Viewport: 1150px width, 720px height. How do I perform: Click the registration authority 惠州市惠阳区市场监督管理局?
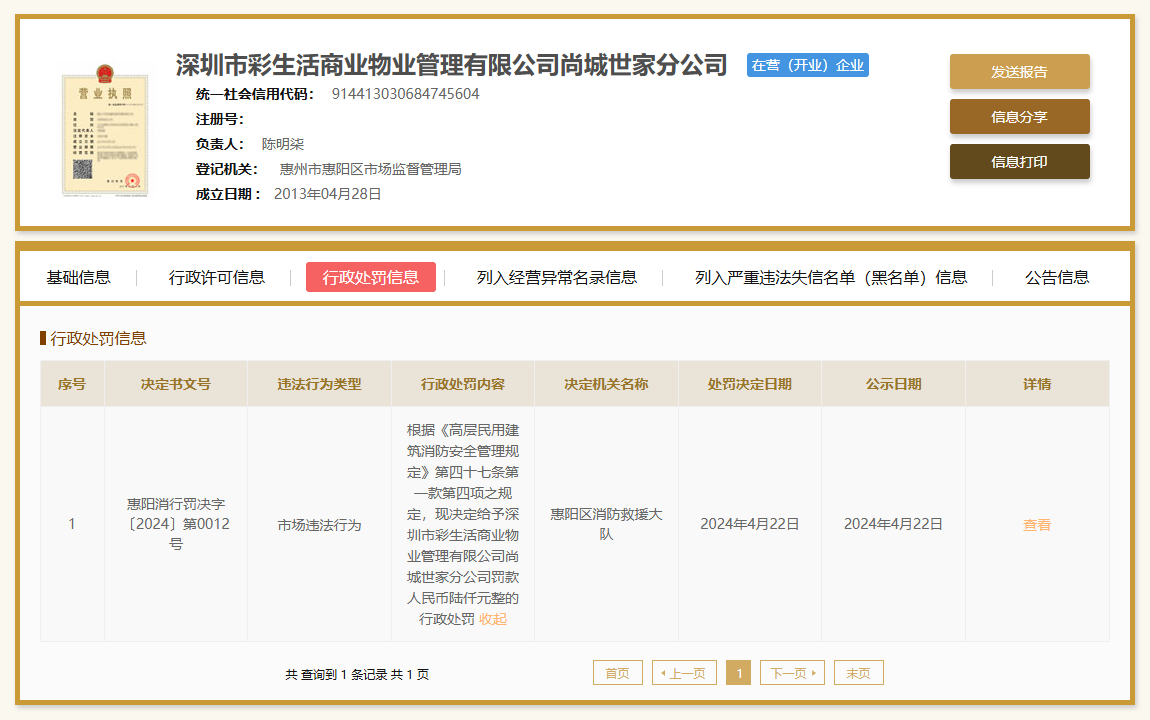click(370, 169)
